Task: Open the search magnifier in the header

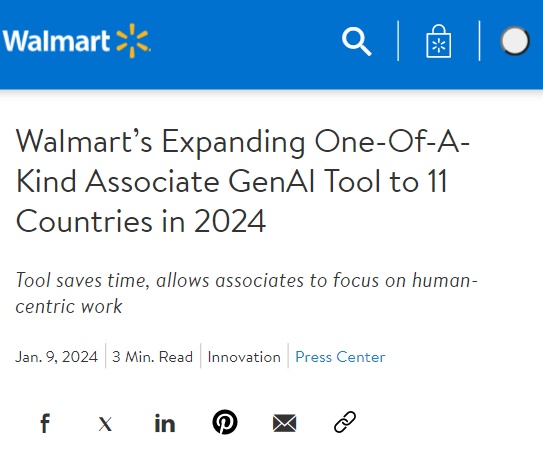Action: 357,42
